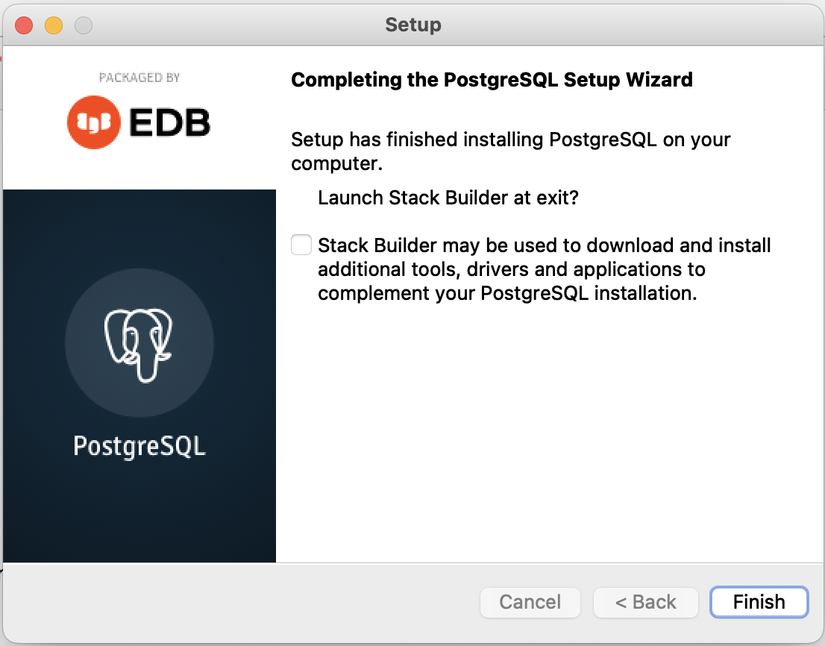This screenshot has height=646, width=825.
Task: Close the Setup window with red button
Action: click(23, 25)
